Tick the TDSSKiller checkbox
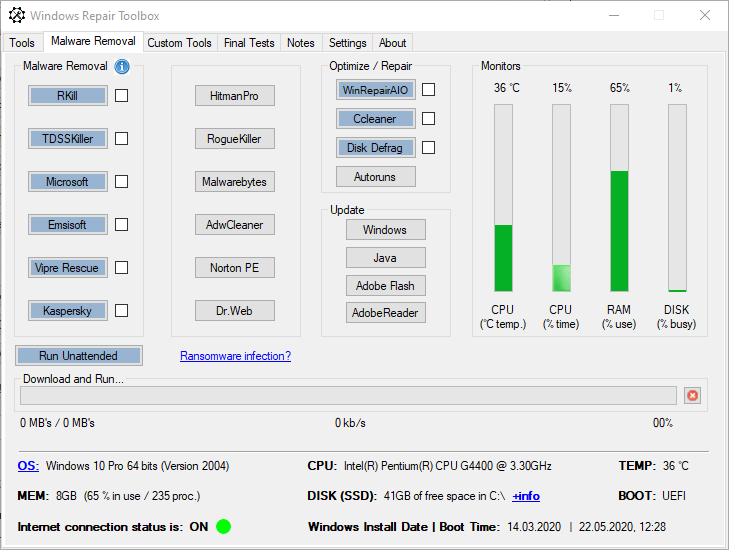This screenshot has width=729, height=550. point(121,139)
